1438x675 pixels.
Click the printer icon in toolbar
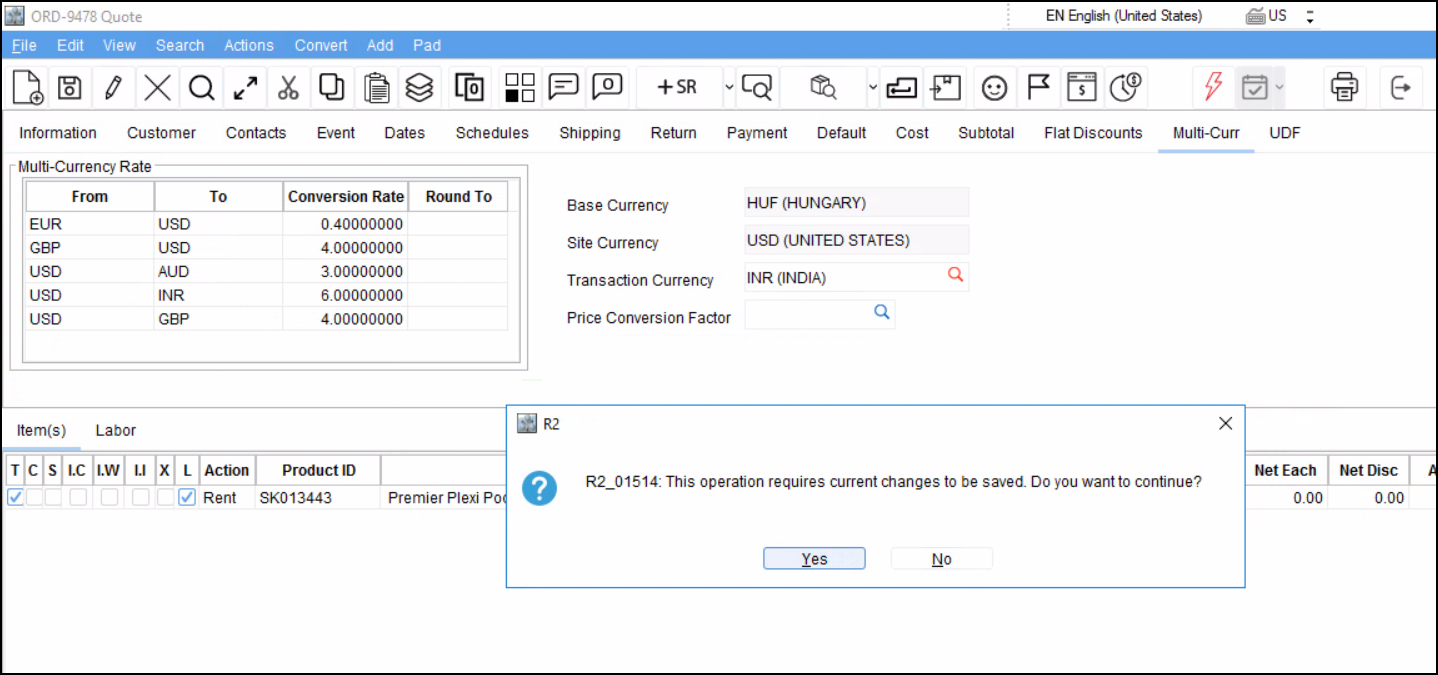(x=1344, y=88)
